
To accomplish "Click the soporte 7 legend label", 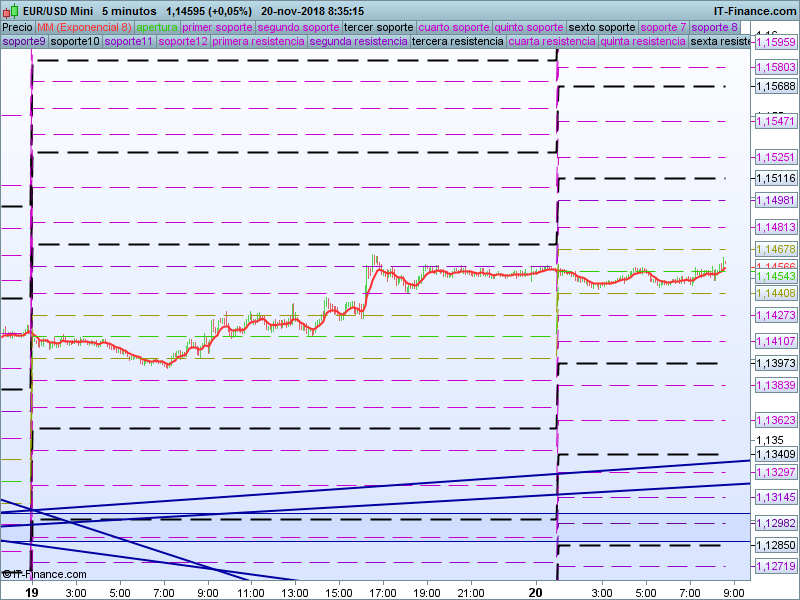I will point(664,27).
